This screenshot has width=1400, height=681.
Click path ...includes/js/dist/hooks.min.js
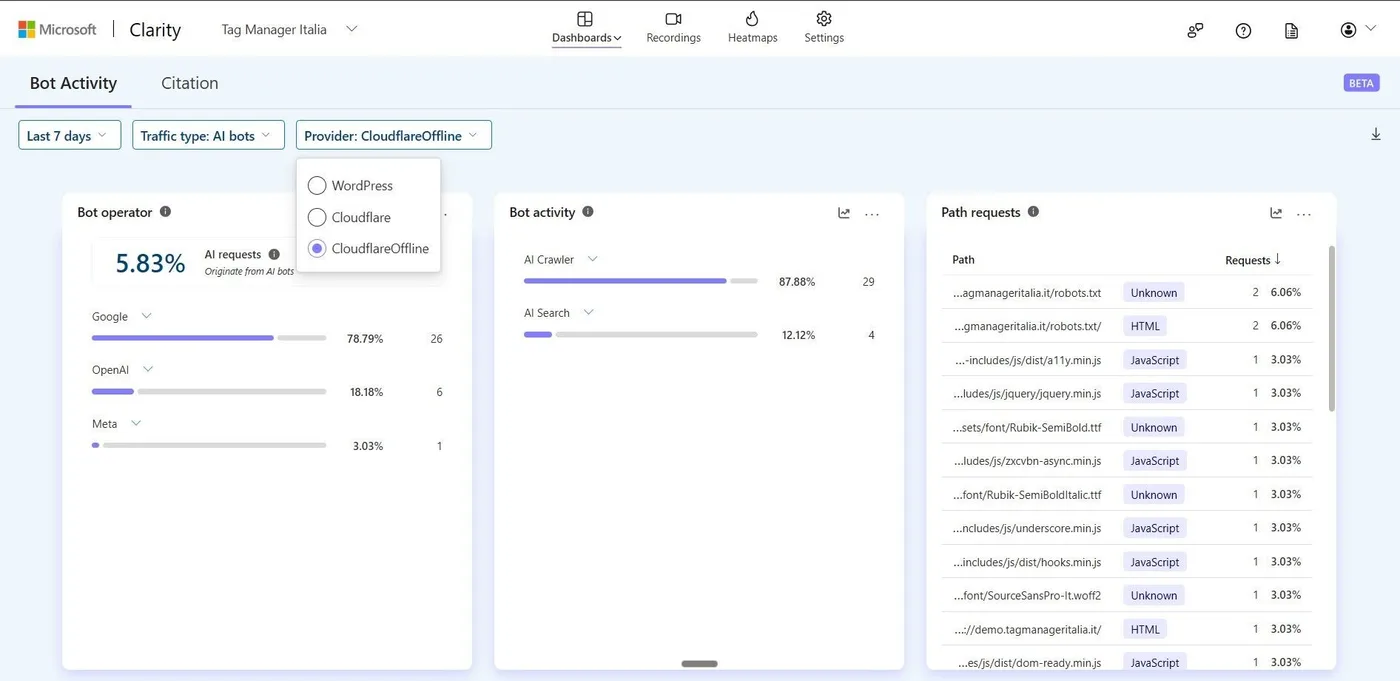tap(1027, 562)
